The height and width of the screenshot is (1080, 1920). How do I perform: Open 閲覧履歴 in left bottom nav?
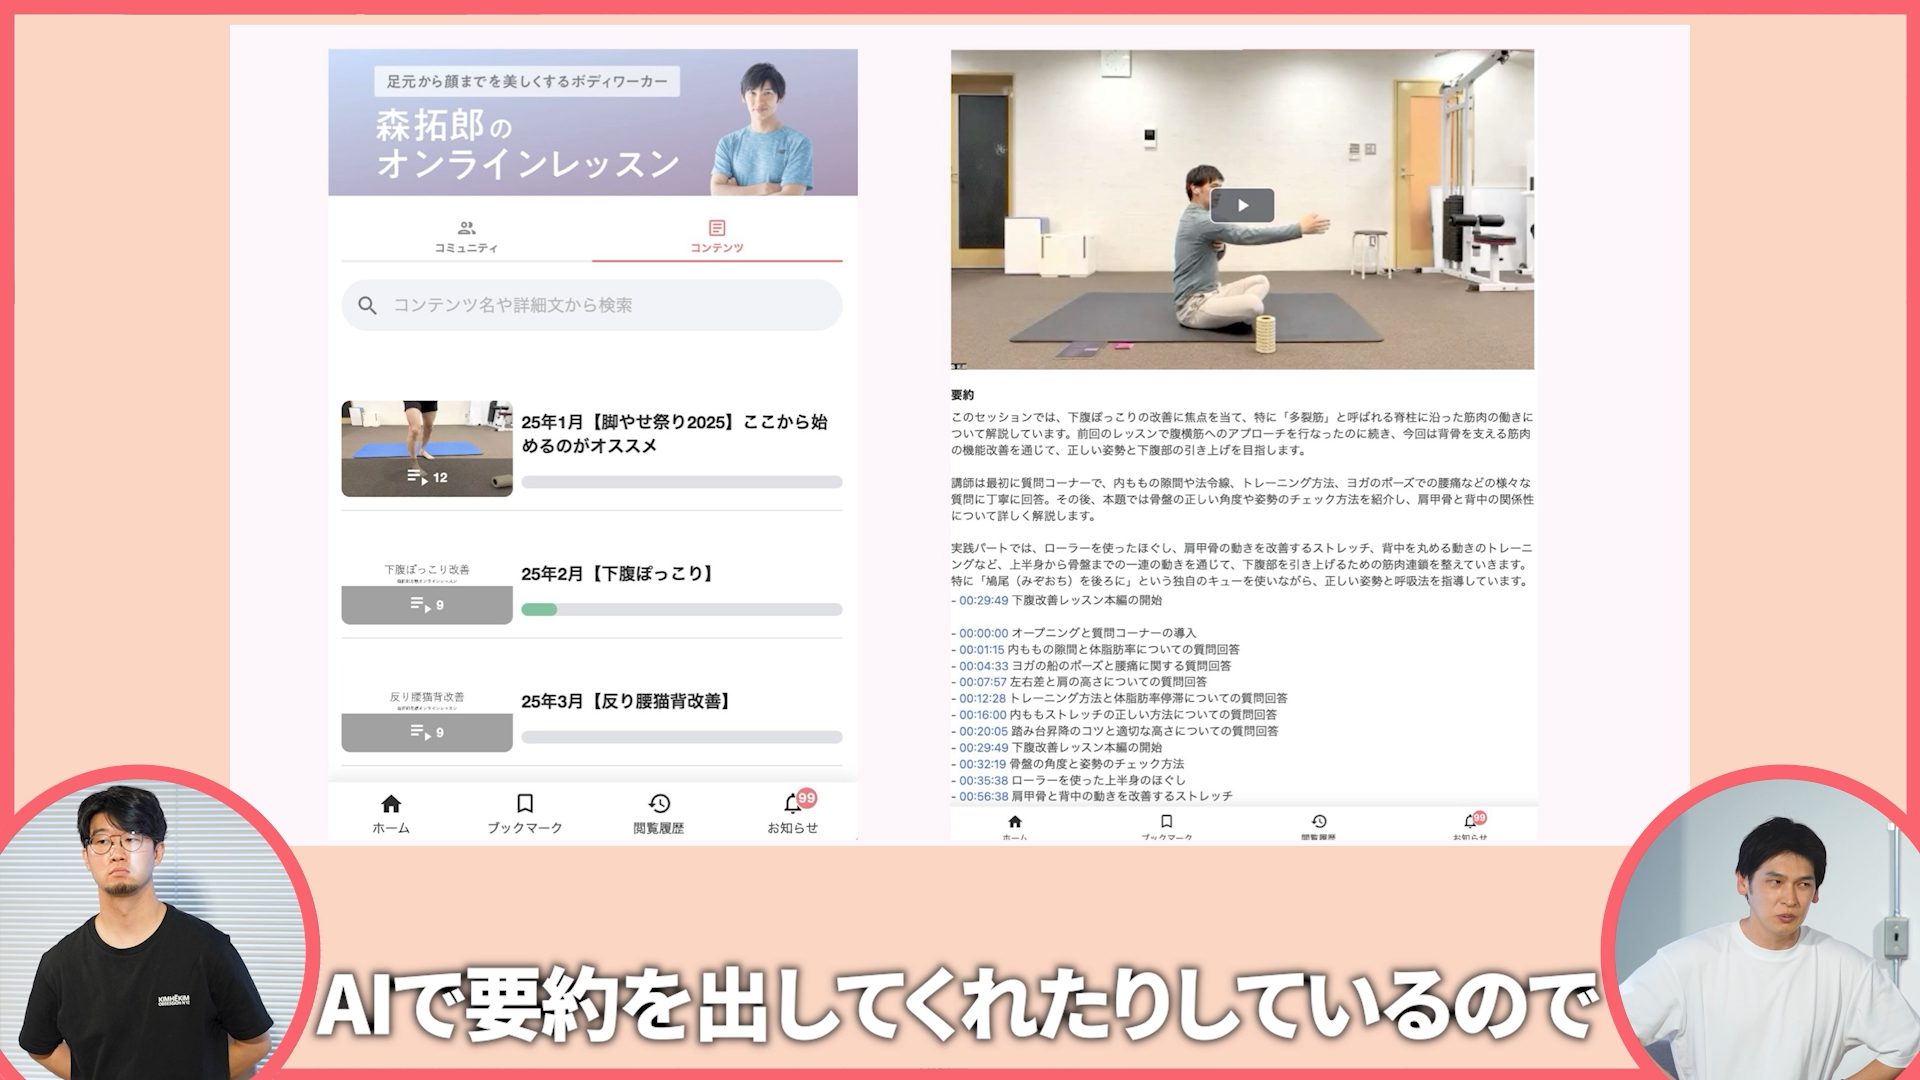click(659, 814)
